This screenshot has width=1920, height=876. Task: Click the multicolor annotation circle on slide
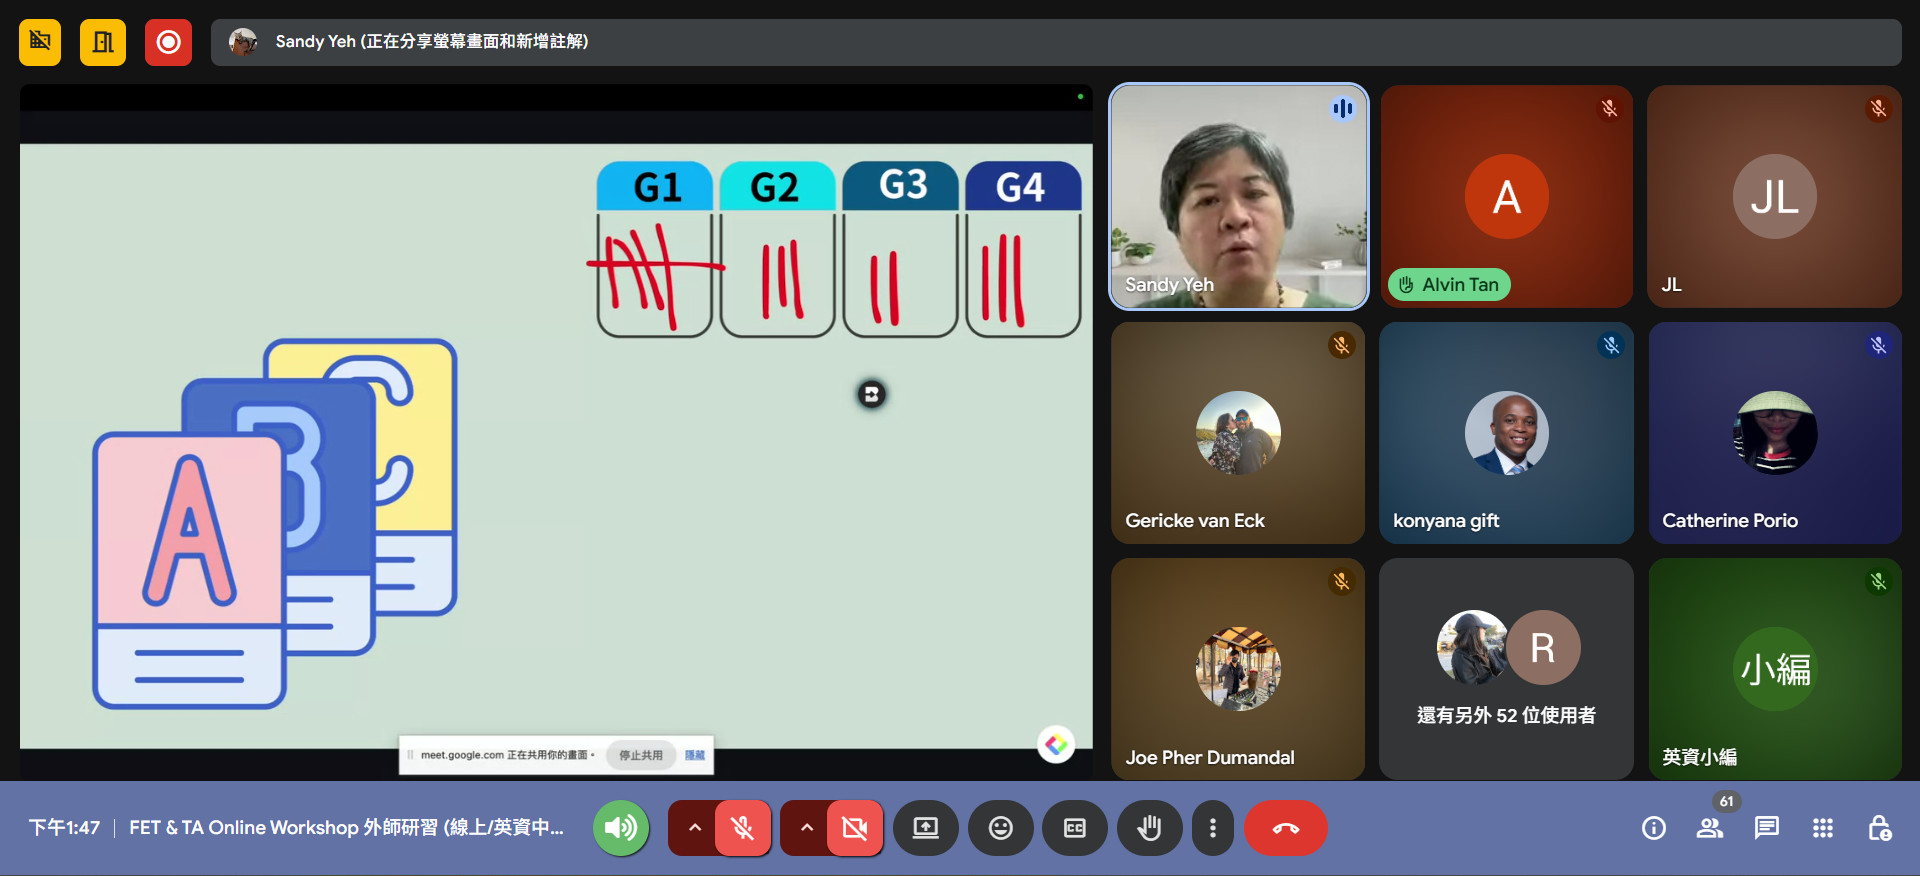[x=1055, y=744]
